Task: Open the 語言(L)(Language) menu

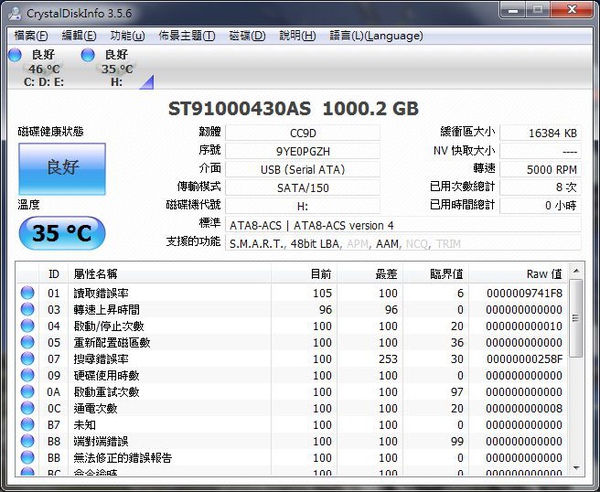Action: 376,36
